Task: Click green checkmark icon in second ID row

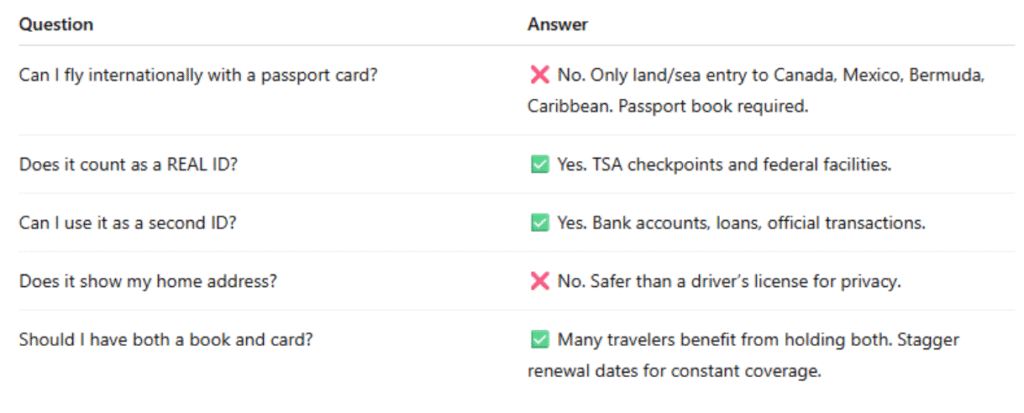Action: point(539,223)
